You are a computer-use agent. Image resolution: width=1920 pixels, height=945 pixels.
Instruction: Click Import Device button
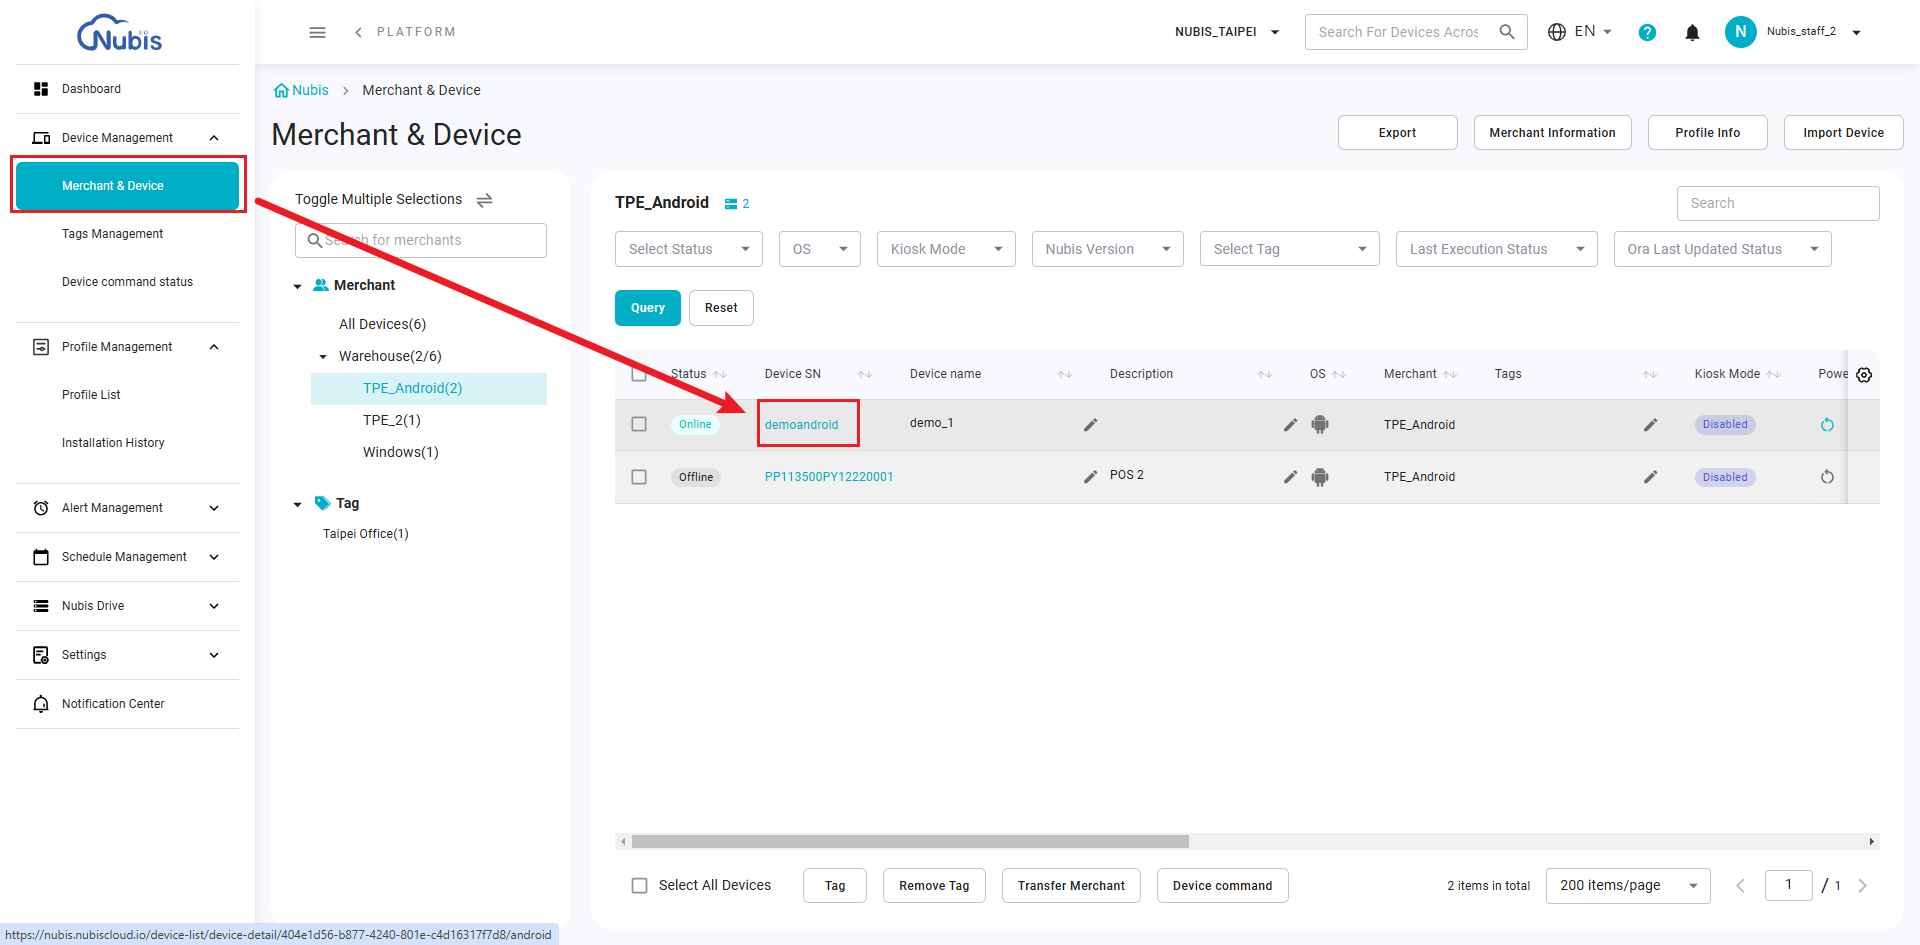tap(1843, 133)
